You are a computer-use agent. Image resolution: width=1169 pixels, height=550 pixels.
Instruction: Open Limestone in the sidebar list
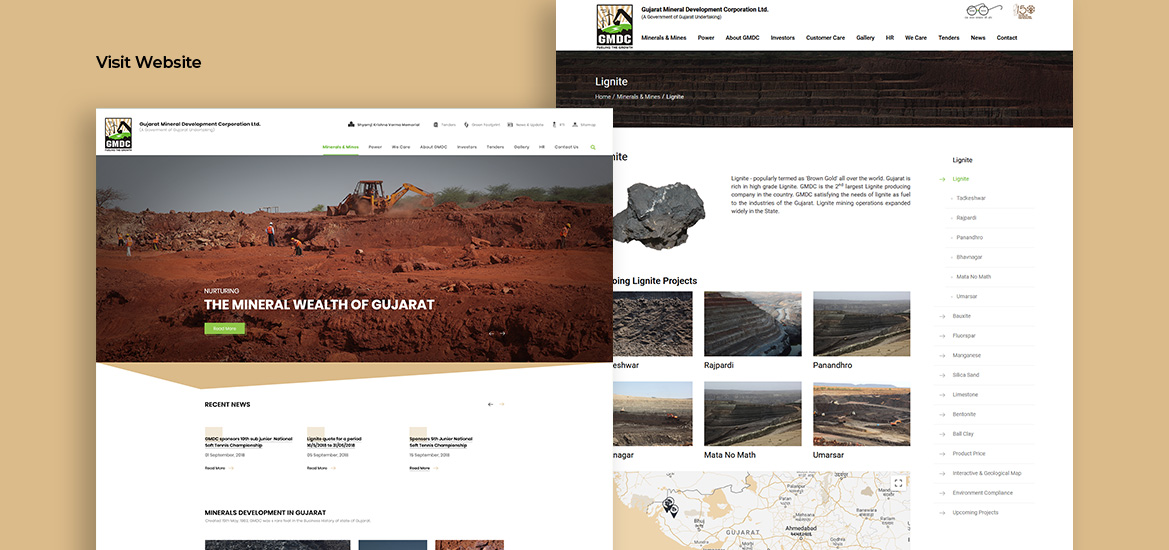(x=965, y=395)
